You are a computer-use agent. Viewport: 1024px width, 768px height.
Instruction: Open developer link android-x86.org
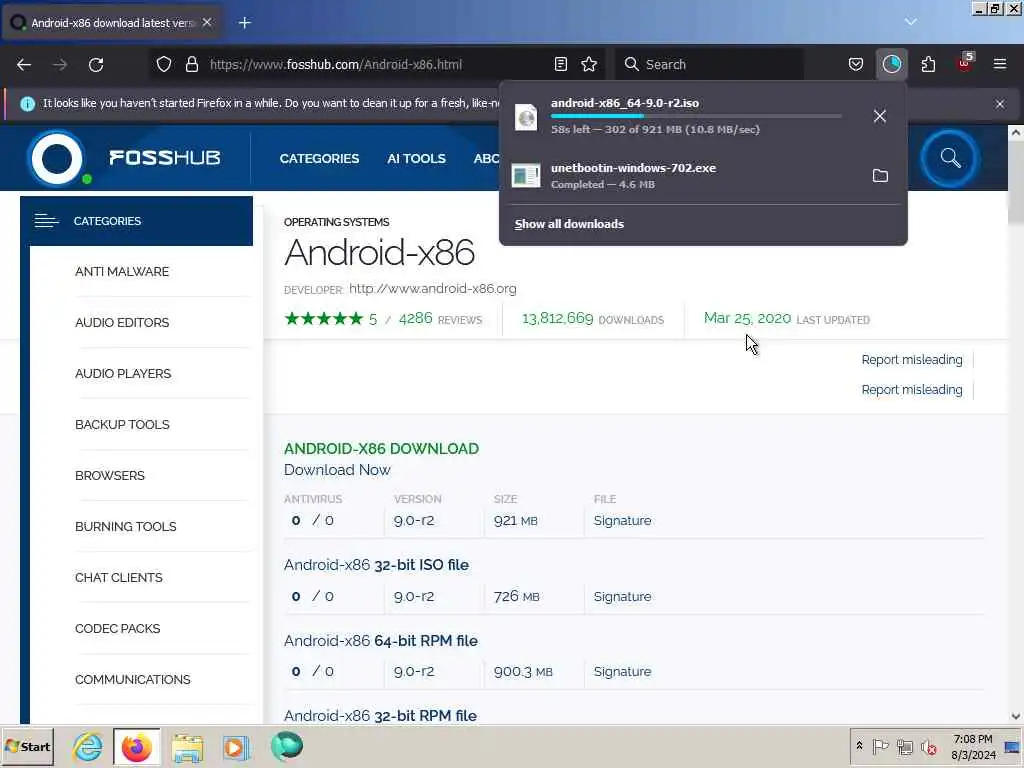[432, 289]
